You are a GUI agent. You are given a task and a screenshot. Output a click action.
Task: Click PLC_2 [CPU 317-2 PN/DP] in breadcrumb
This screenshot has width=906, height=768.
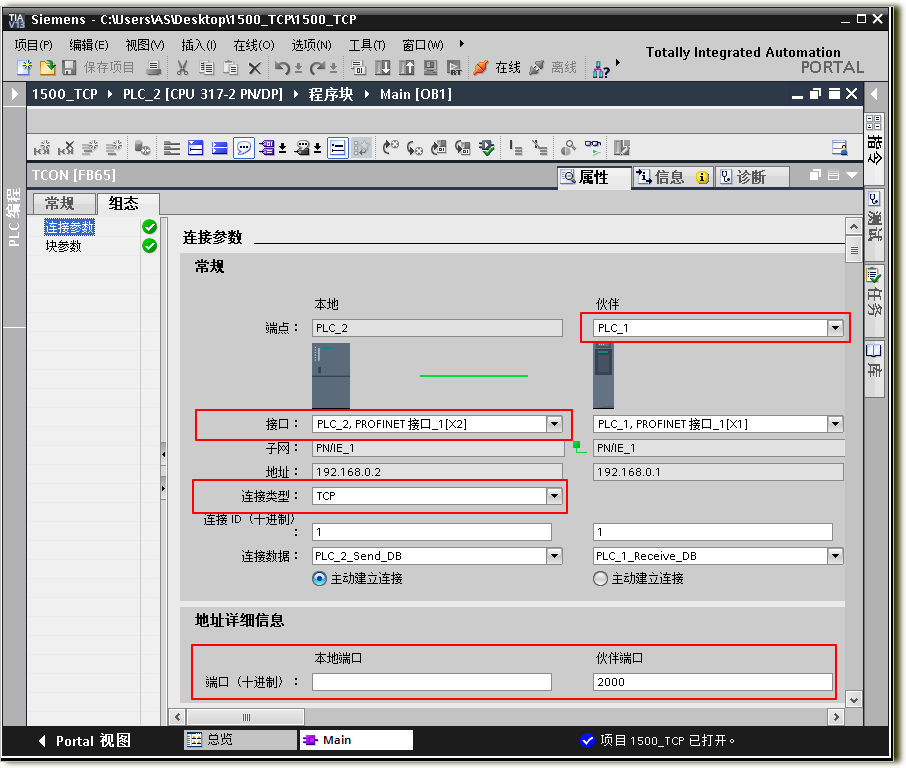pos(202,94)
